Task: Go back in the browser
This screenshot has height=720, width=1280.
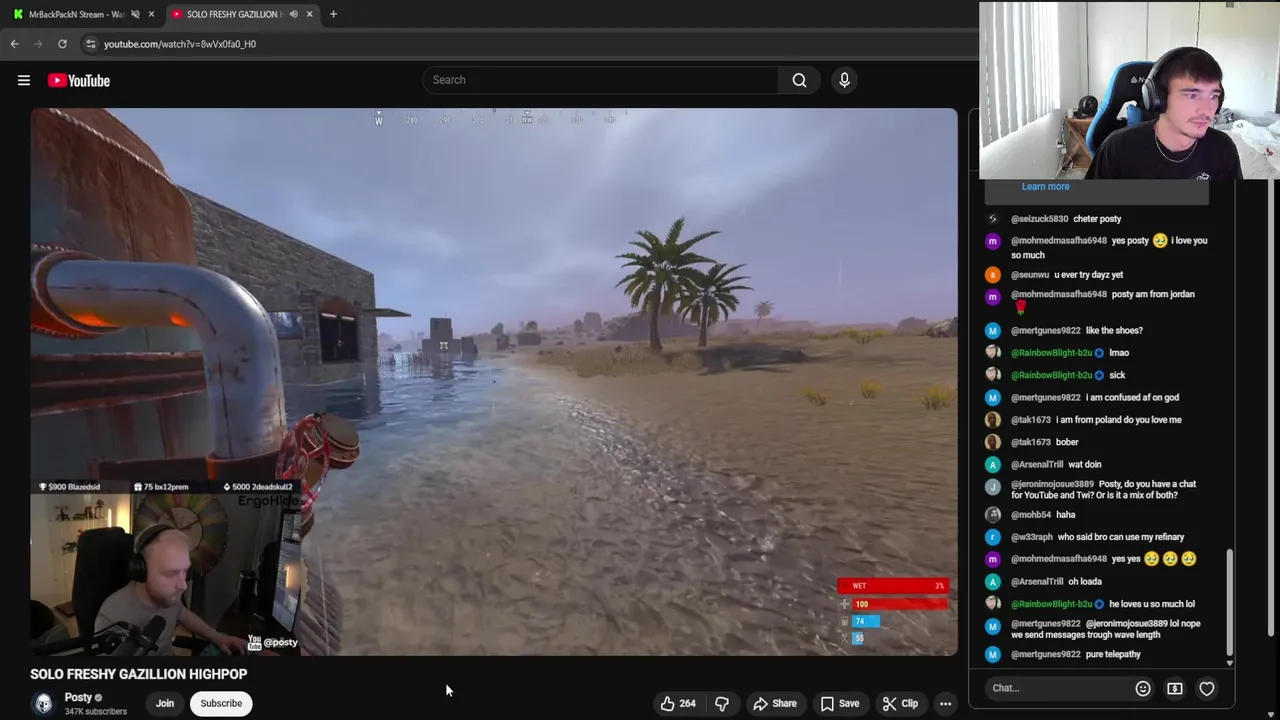Action: click(x=15, y=44)
